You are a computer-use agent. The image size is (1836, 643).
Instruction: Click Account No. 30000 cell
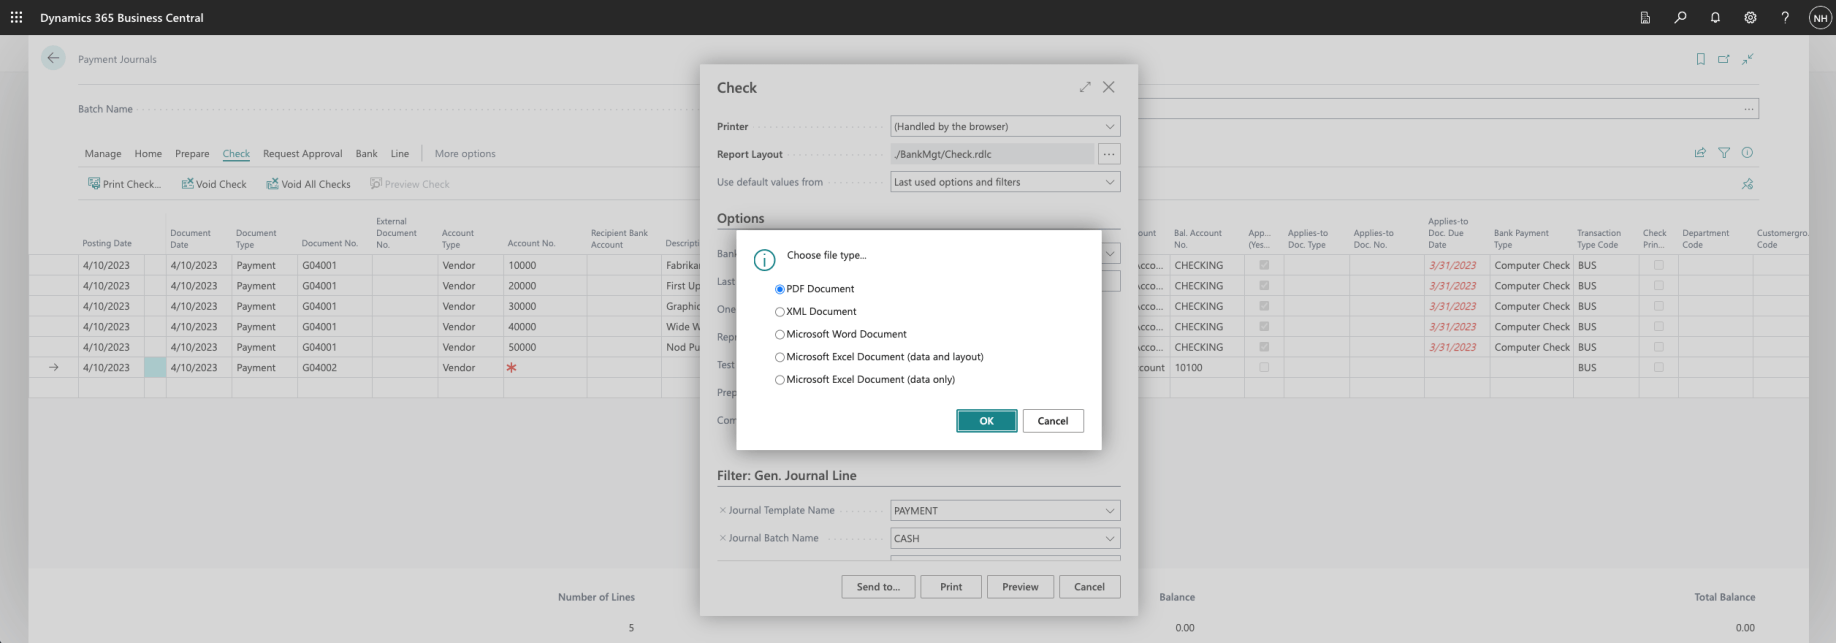[x=545, y=306]
